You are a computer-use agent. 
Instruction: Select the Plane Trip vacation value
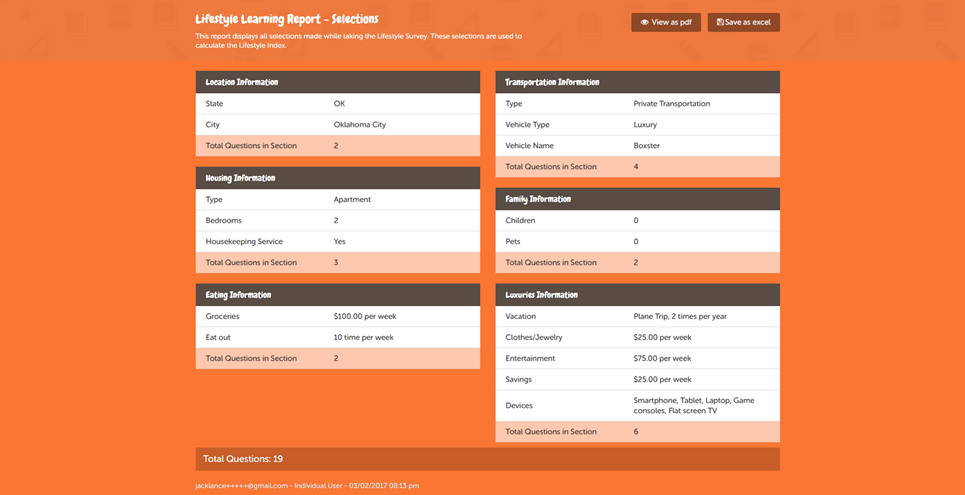point(680,316)
